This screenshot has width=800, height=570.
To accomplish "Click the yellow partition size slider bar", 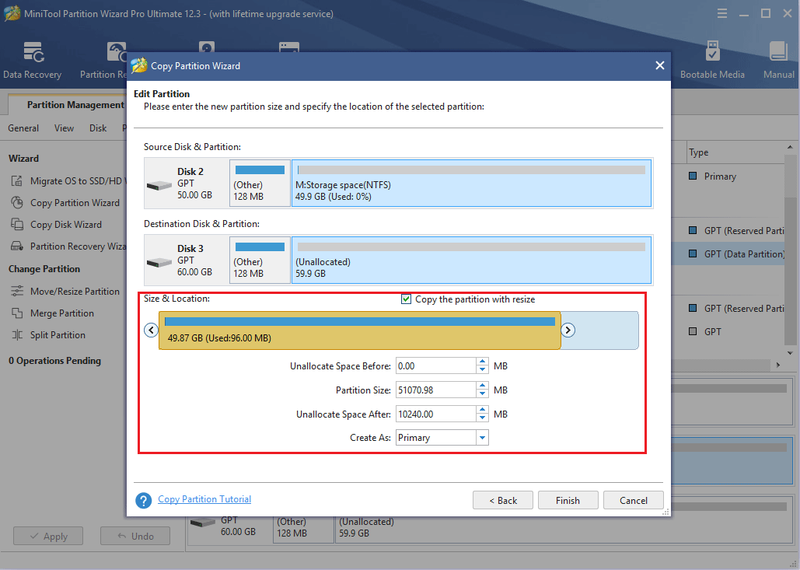I will pos(360,331).
